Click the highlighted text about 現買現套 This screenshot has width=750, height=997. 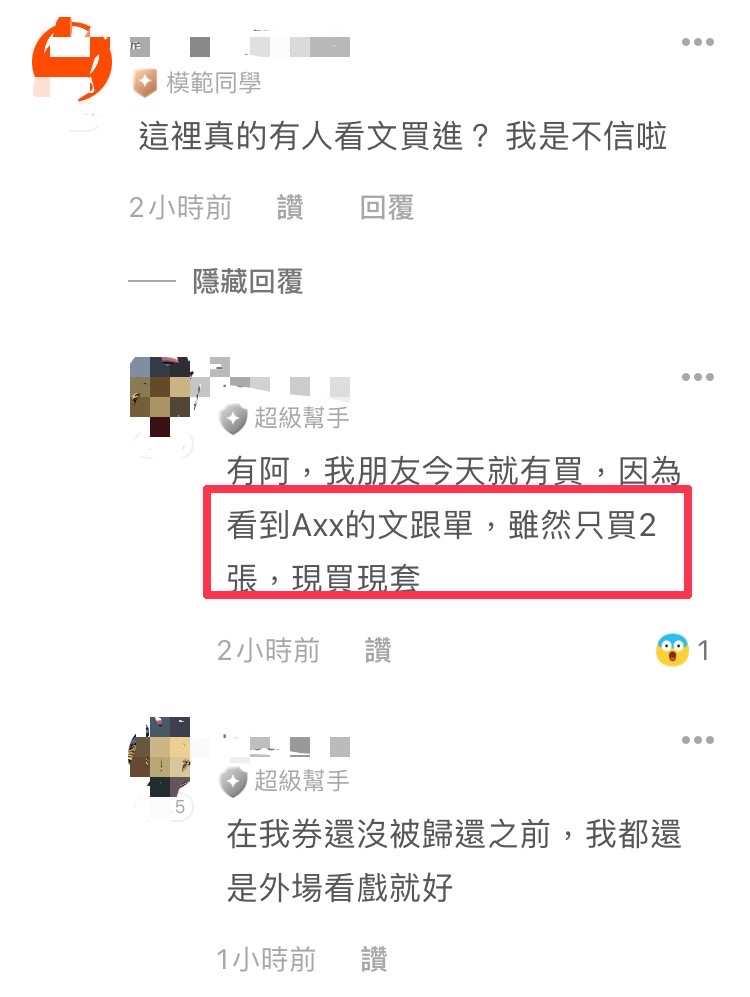click(x=324, y=578)
